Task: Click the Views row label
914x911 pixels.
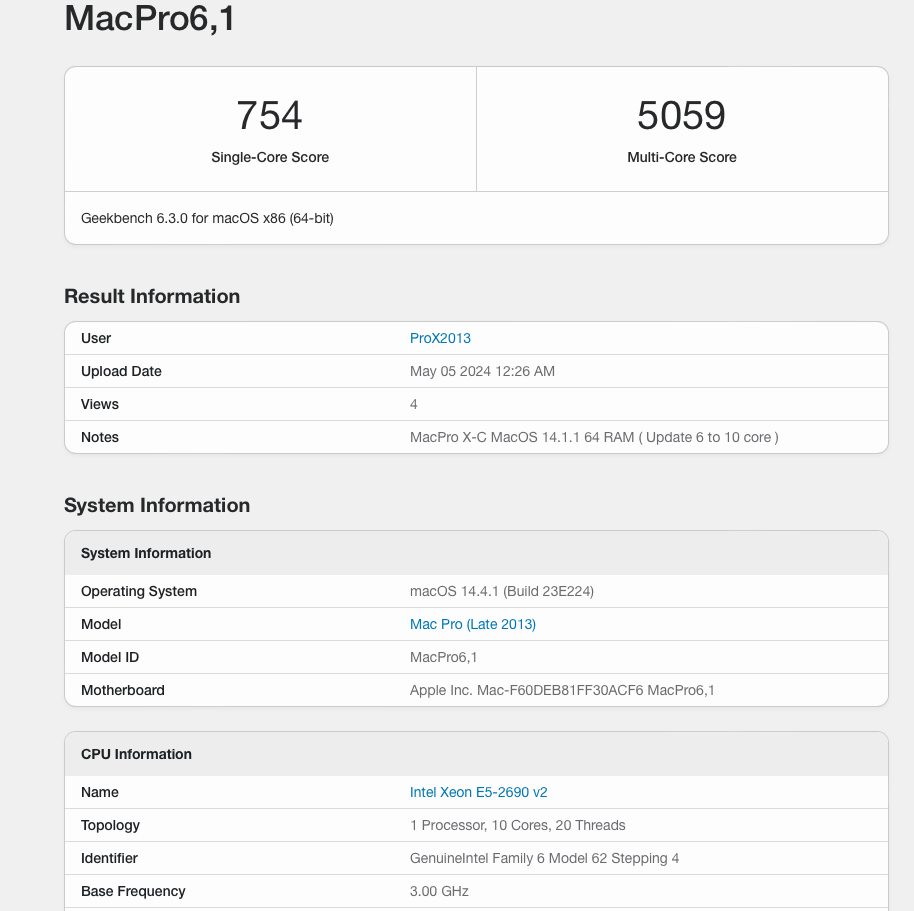Action: tap(100, 405)
